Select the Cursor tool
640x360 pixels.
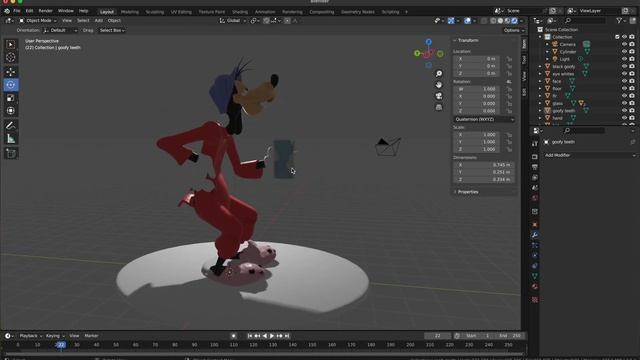(11, 58)
